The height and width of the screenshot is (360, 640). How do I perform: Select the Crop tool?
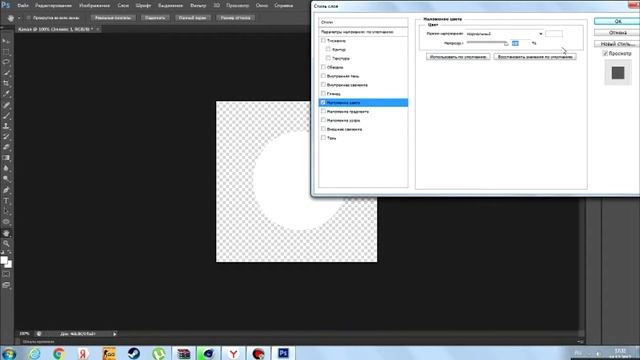coord(6,83)
